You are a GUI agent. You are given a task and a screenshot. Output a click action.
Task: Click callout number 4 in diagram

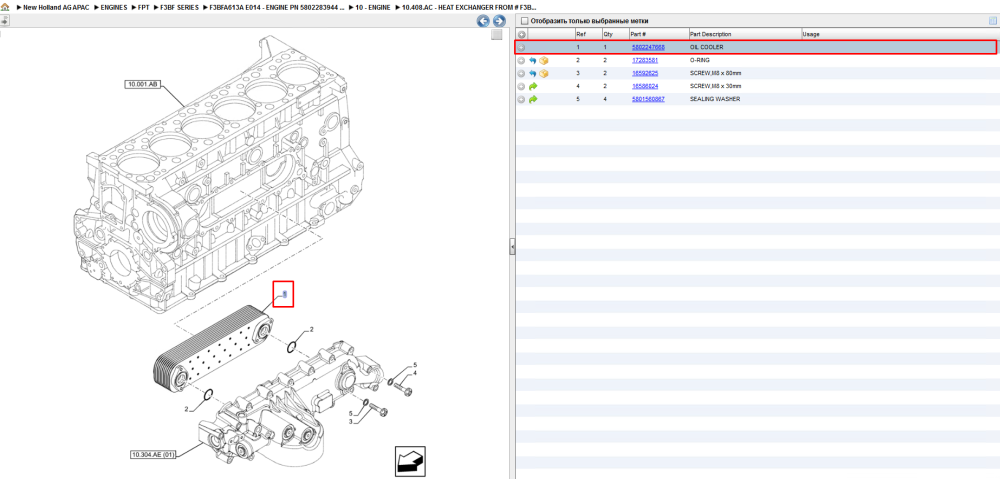415,373
